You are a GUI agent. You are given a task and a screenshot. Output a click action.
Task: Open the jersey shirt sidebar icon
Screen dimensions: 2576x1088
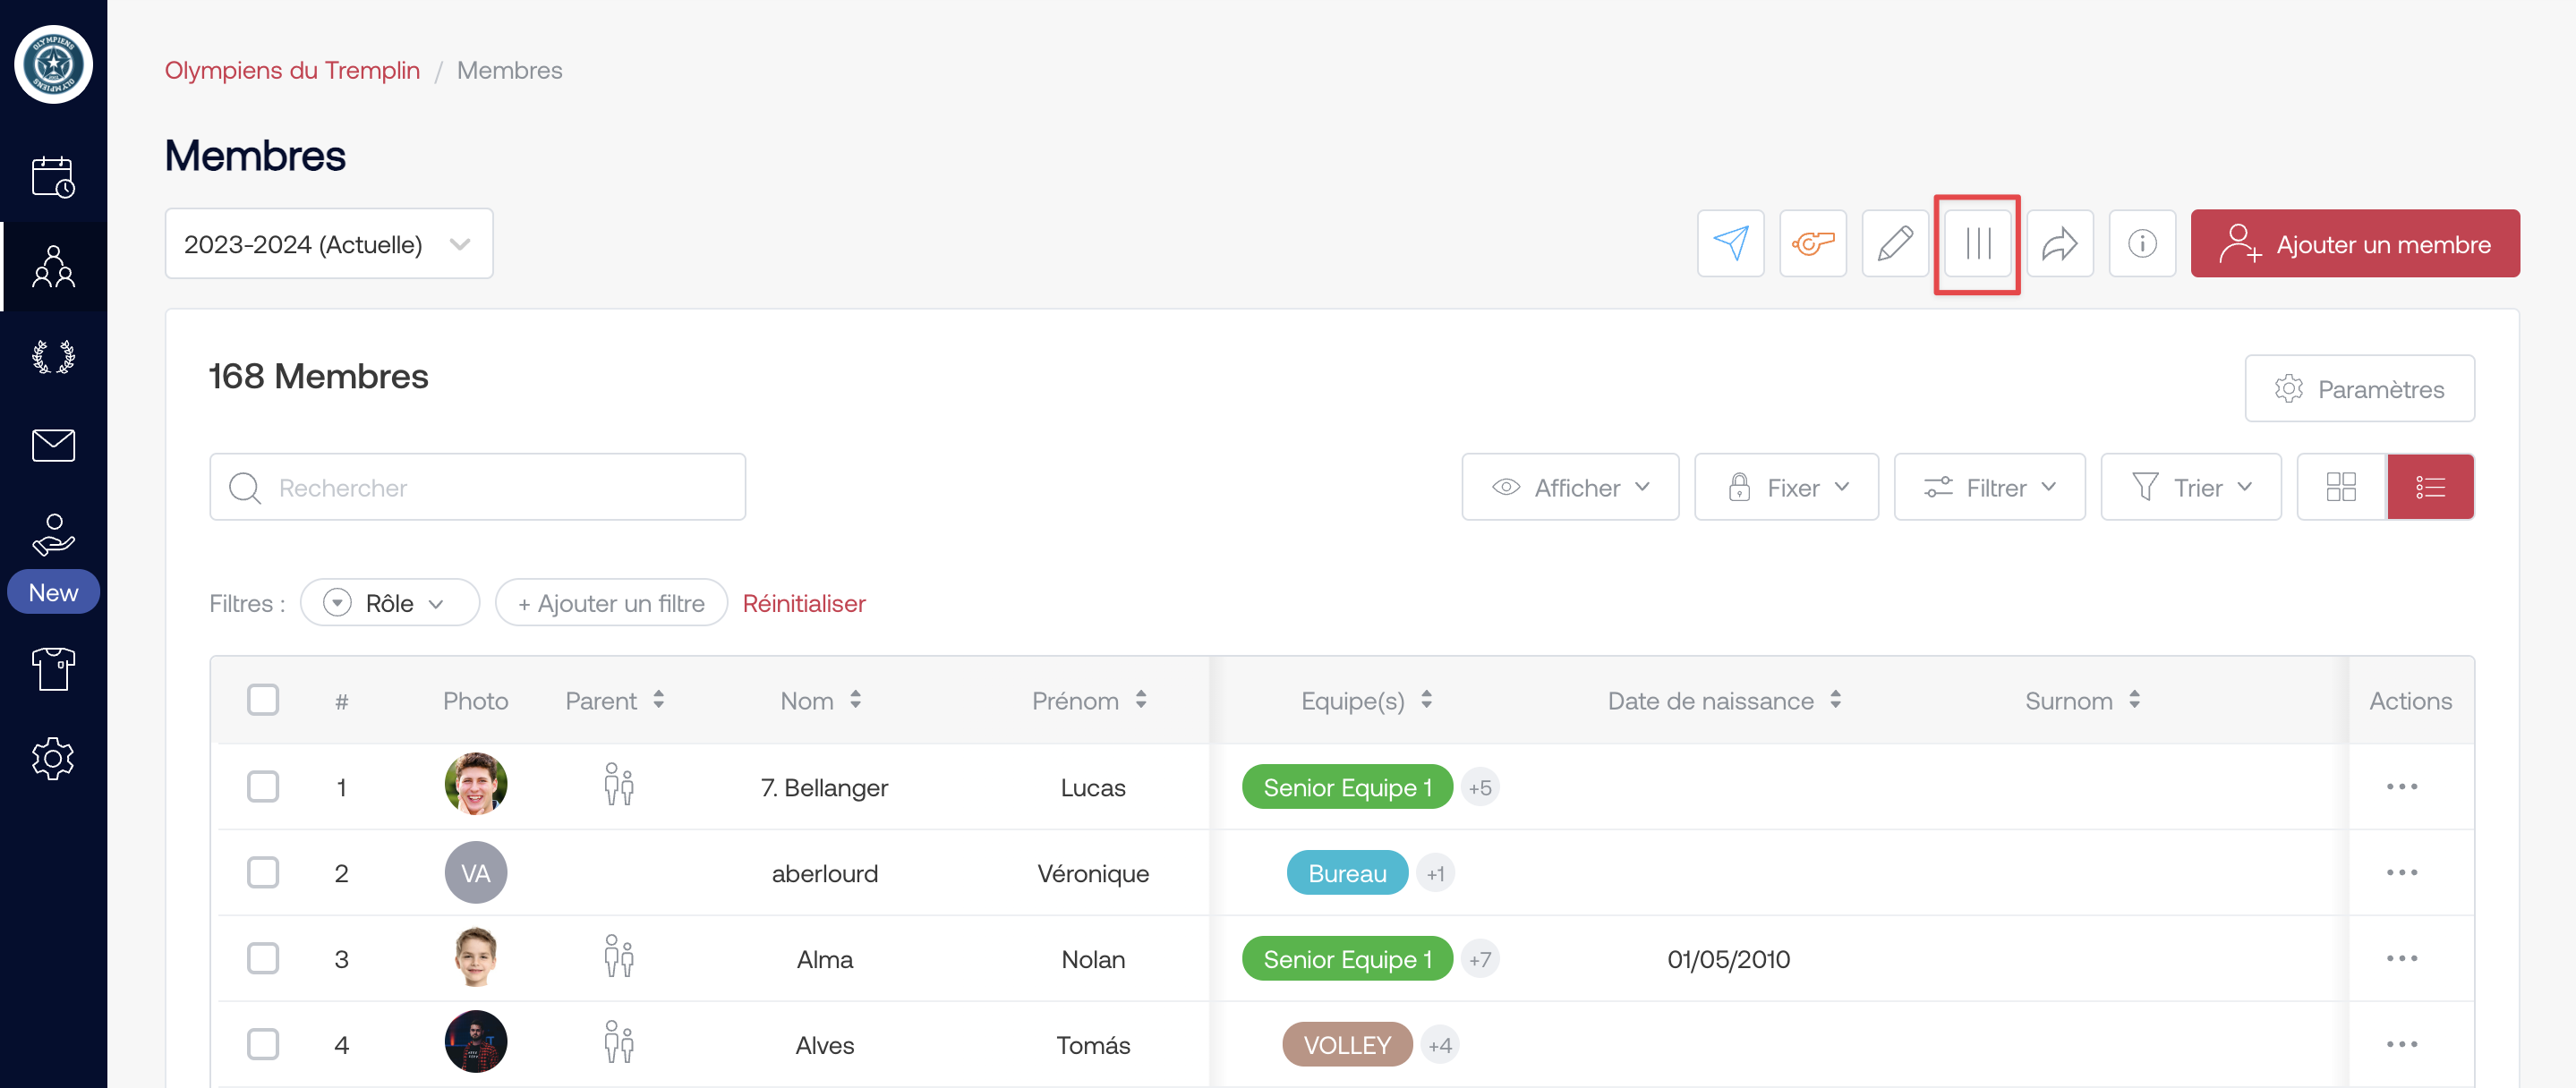coord(53,667)
